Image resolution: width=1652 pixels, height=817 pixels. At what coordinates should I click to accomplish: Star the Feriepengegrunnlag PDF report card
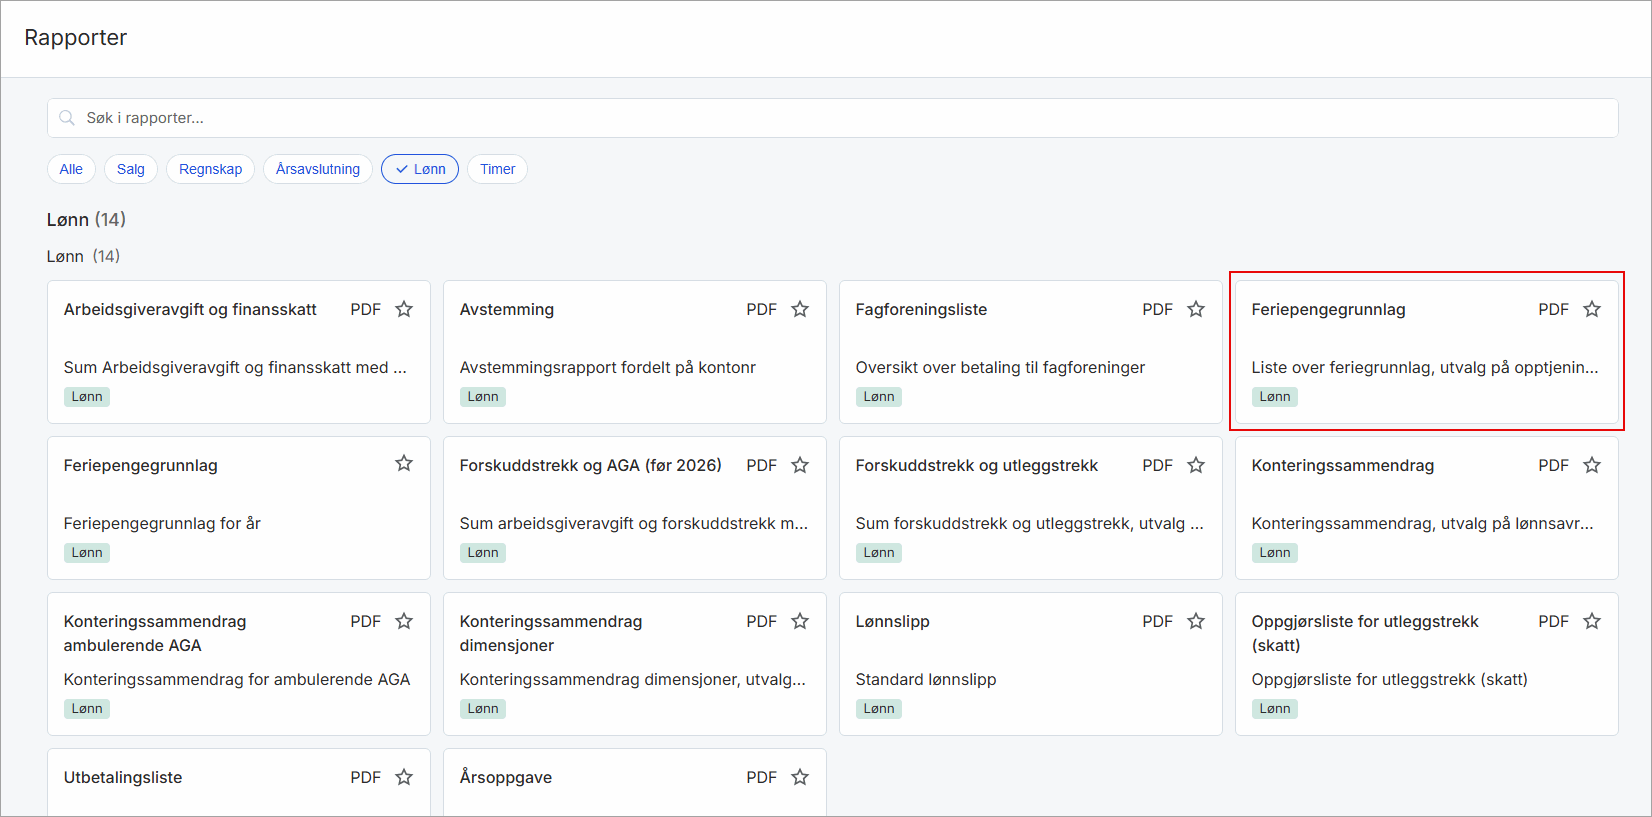pyautogui.click(x=1592, y=309)
